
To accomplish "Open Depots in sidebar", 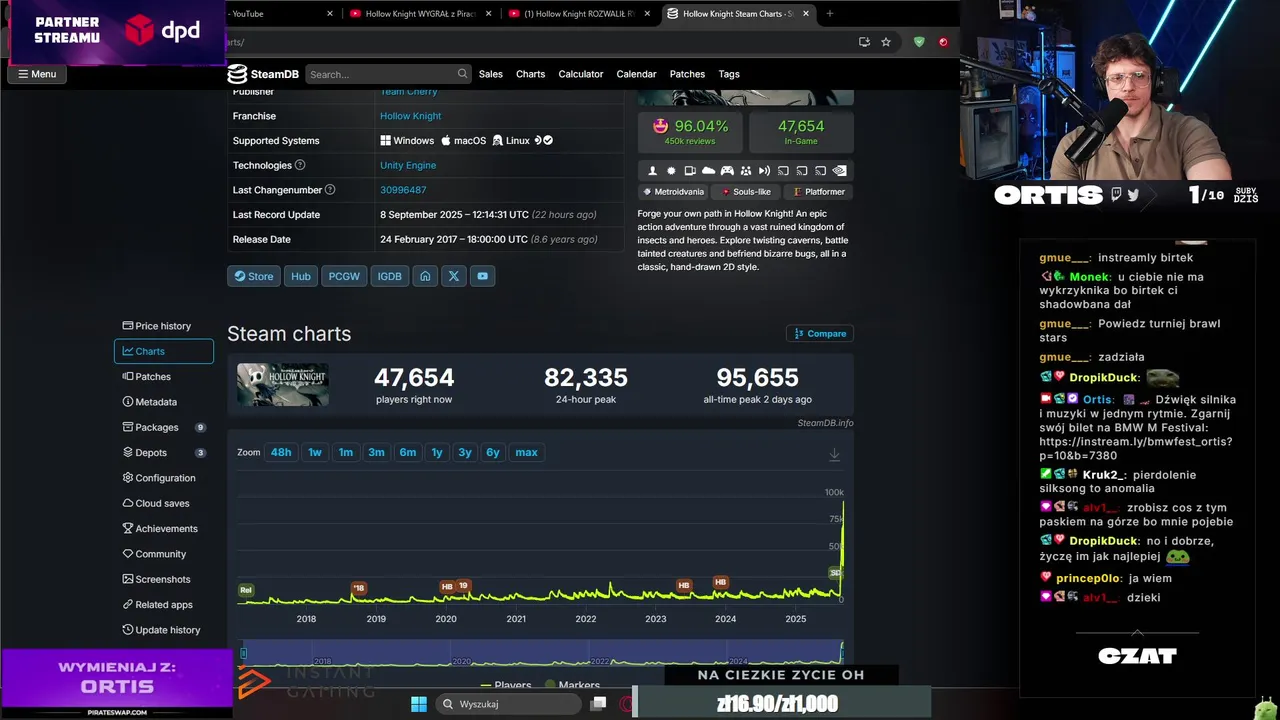I will [x=163, y=453].
